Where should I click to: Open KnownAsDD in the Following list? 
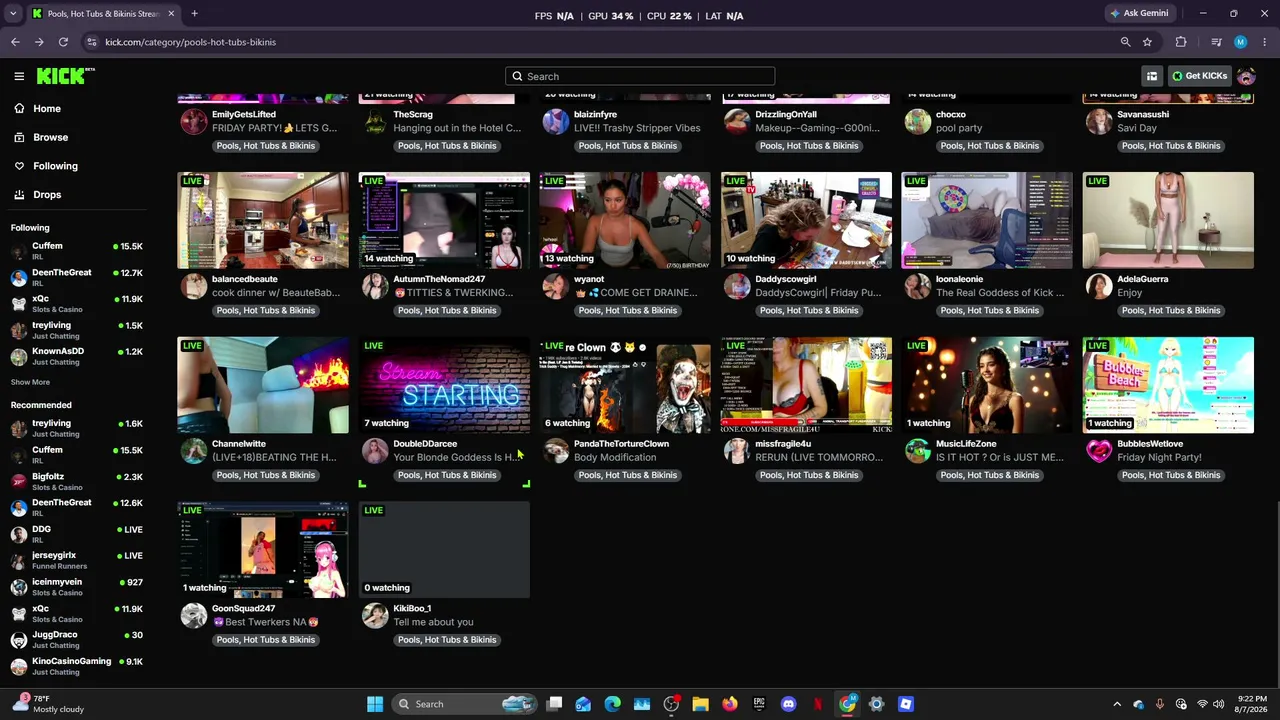[77, 356]
